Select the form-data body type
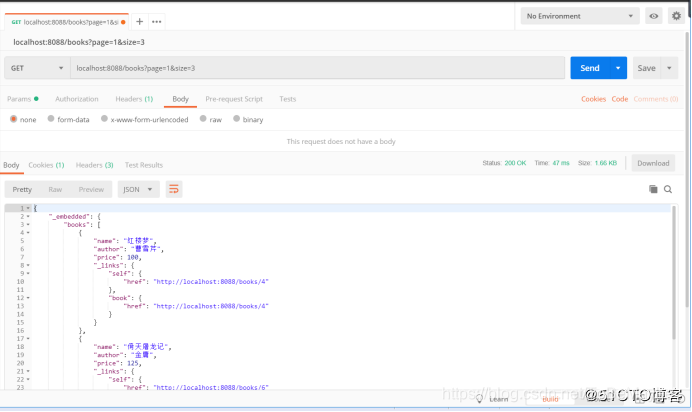Viewport: 692px width, 412px height. tap(51, 119)
